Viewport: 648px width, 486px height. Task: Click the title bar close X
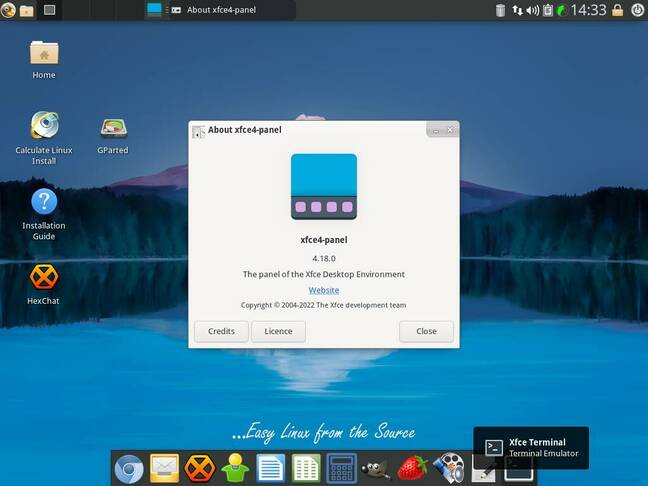pyautogui.click(x=450, y=130)
